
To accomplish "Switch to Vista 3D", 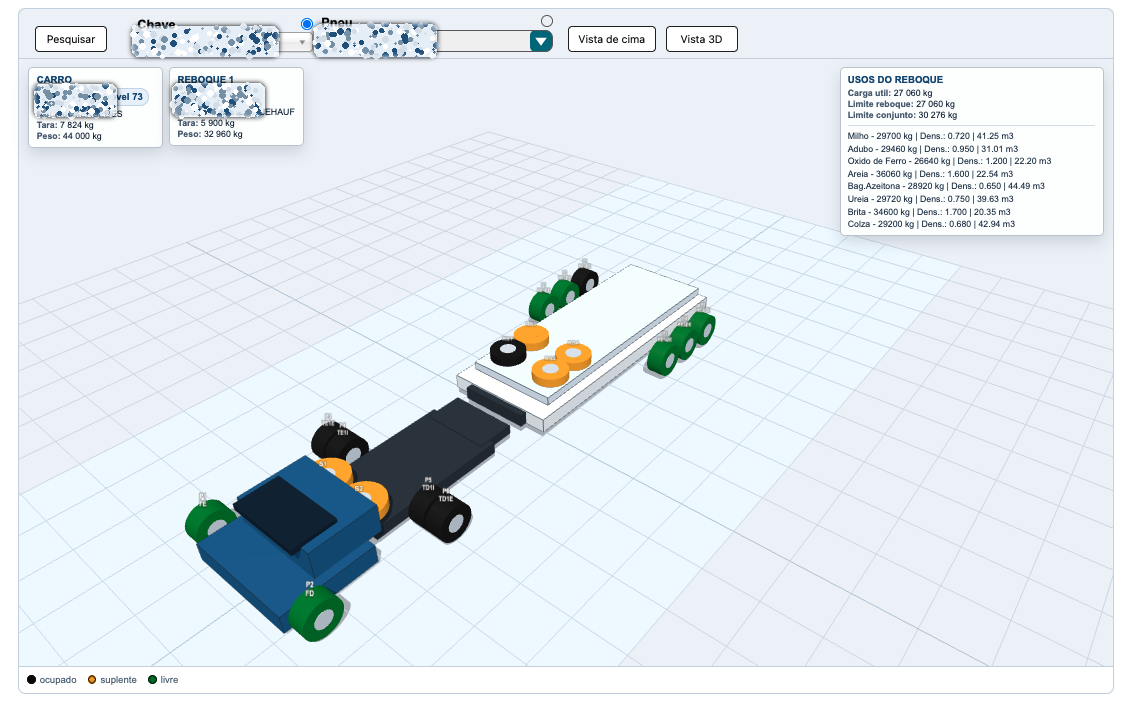I will [x=701, y=39].
